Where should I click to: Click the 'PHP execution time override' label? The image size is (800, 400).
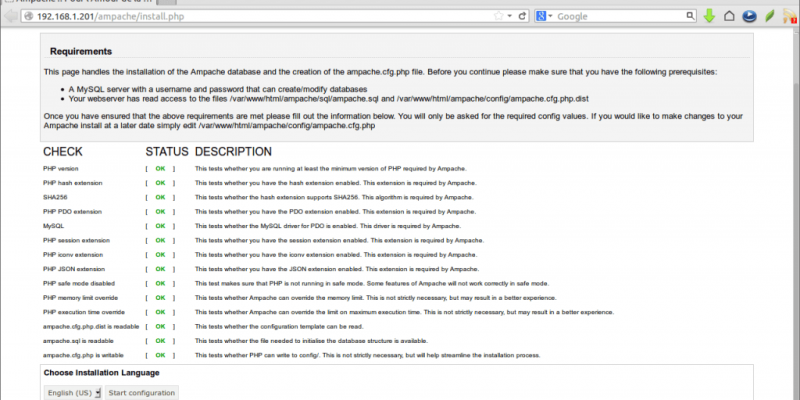tap(84, 312)
